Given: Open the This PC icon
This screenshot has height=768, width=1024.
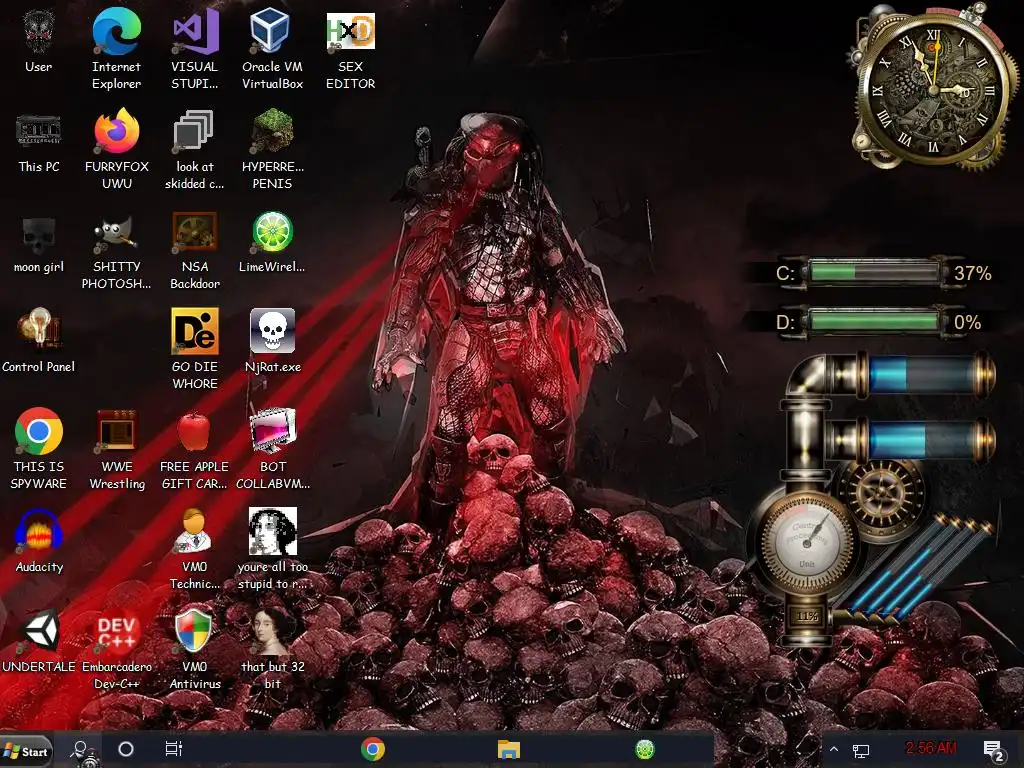Looking at the screenshot, I should coord(39,132).
